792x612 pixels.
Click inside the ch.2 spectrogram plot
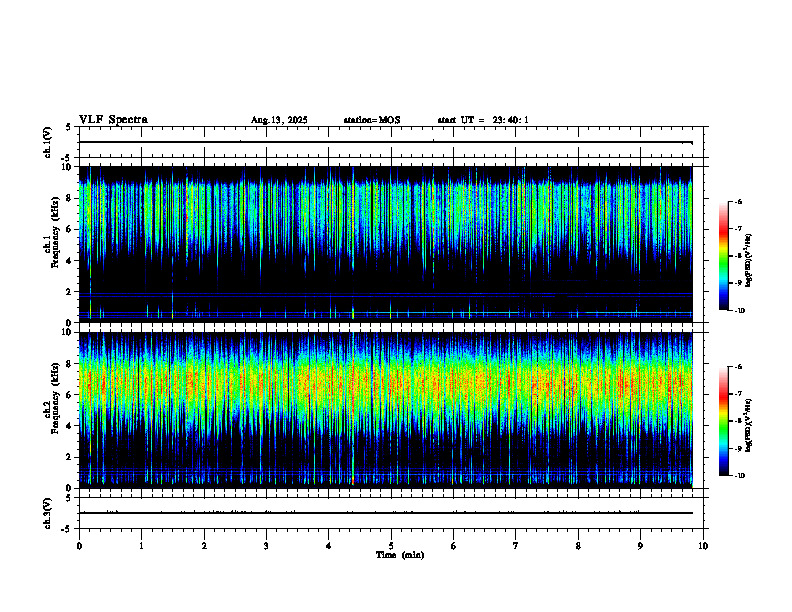[x=385, y=410]
